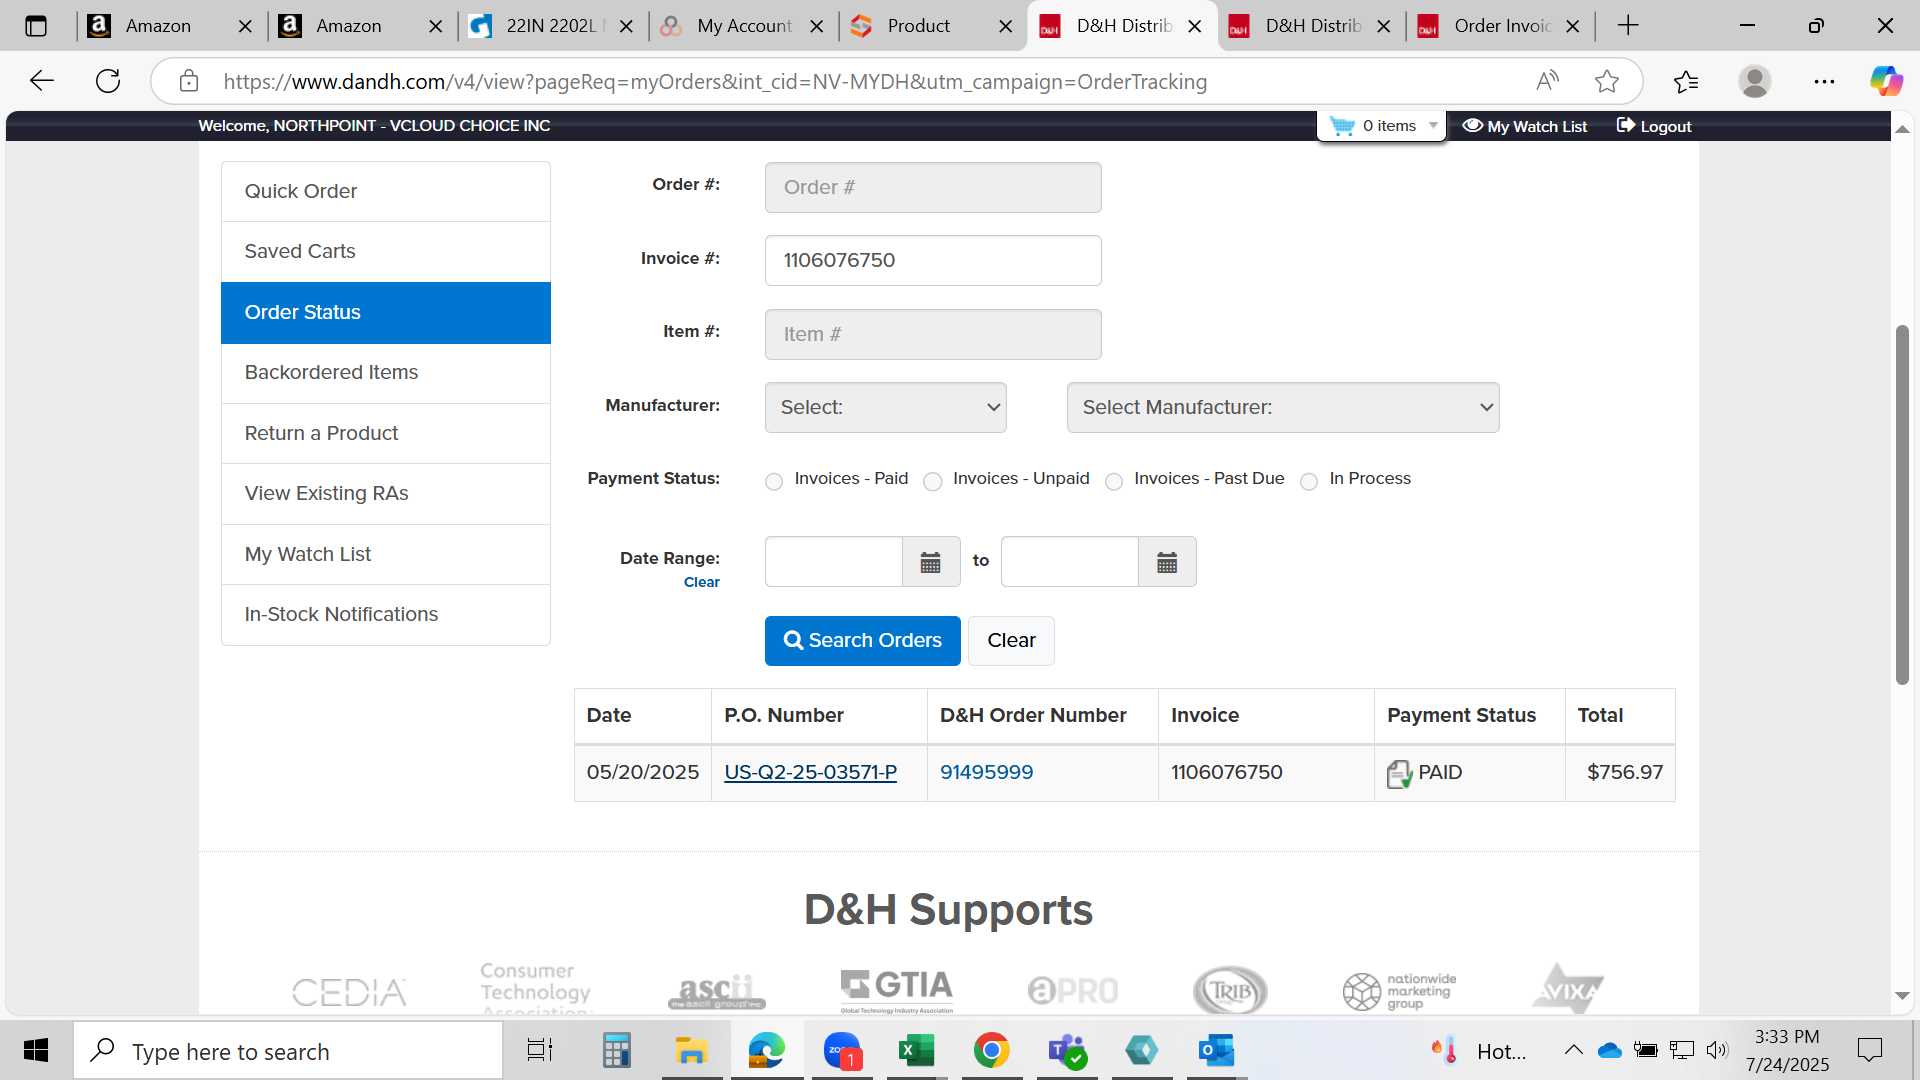Screen dimensions: 1920x1080
Task: Switch to the My Account browser tab
Action: [744, 26]
